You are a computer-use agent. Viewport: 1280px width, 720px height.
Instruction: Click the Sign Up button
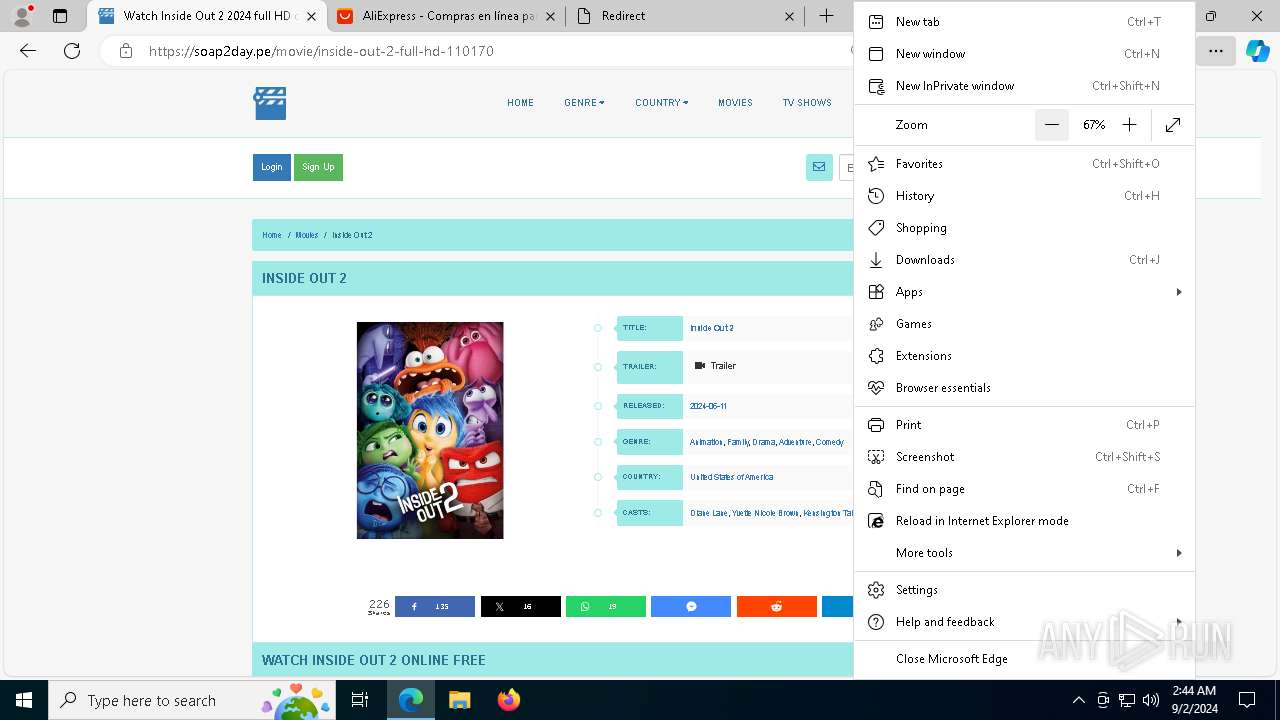318,168
